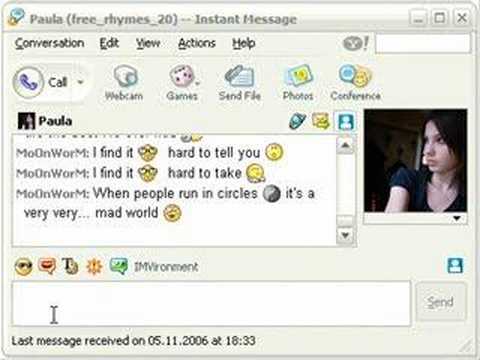Close the Instant Message window
Image resolution: width=480 pixels, height=360 pixels.
click(462, 18)
